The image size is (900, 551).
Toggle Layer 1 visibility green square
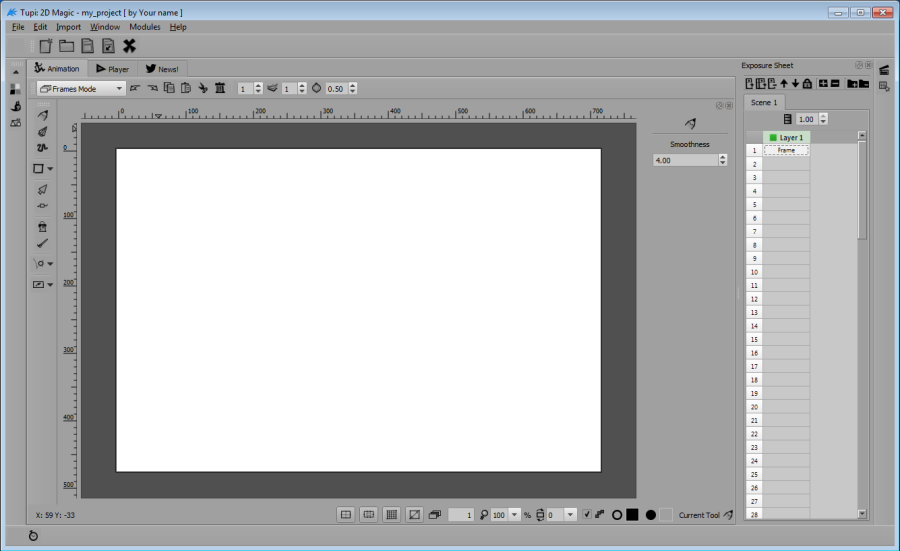(x=773, y=137)
